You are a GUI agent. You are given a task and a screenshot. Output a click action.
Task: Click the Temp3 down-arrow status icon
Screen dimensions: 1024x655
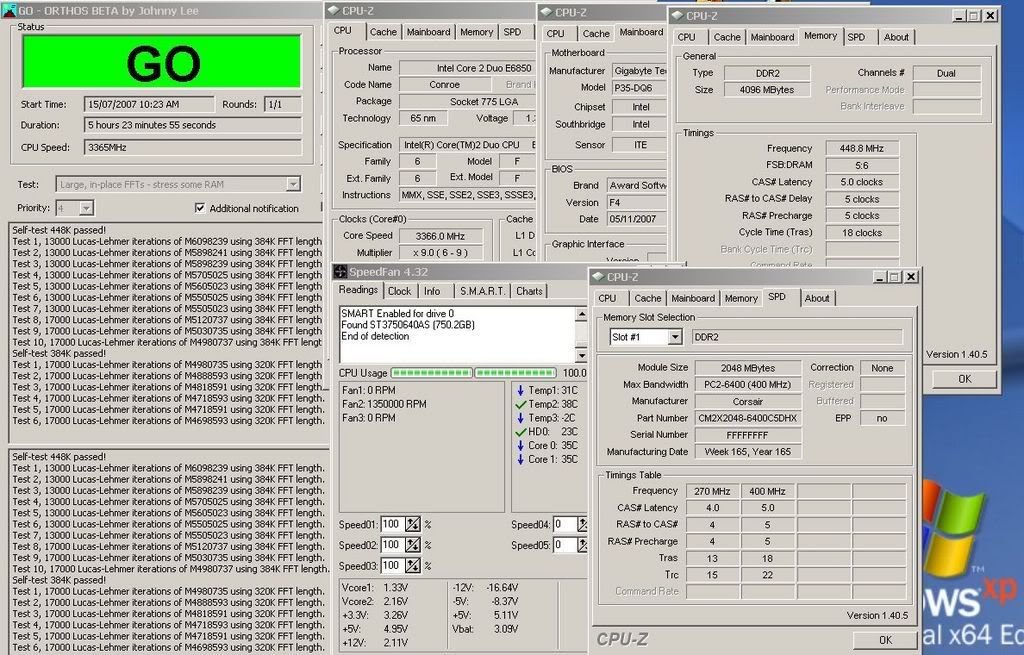point(520,418)
